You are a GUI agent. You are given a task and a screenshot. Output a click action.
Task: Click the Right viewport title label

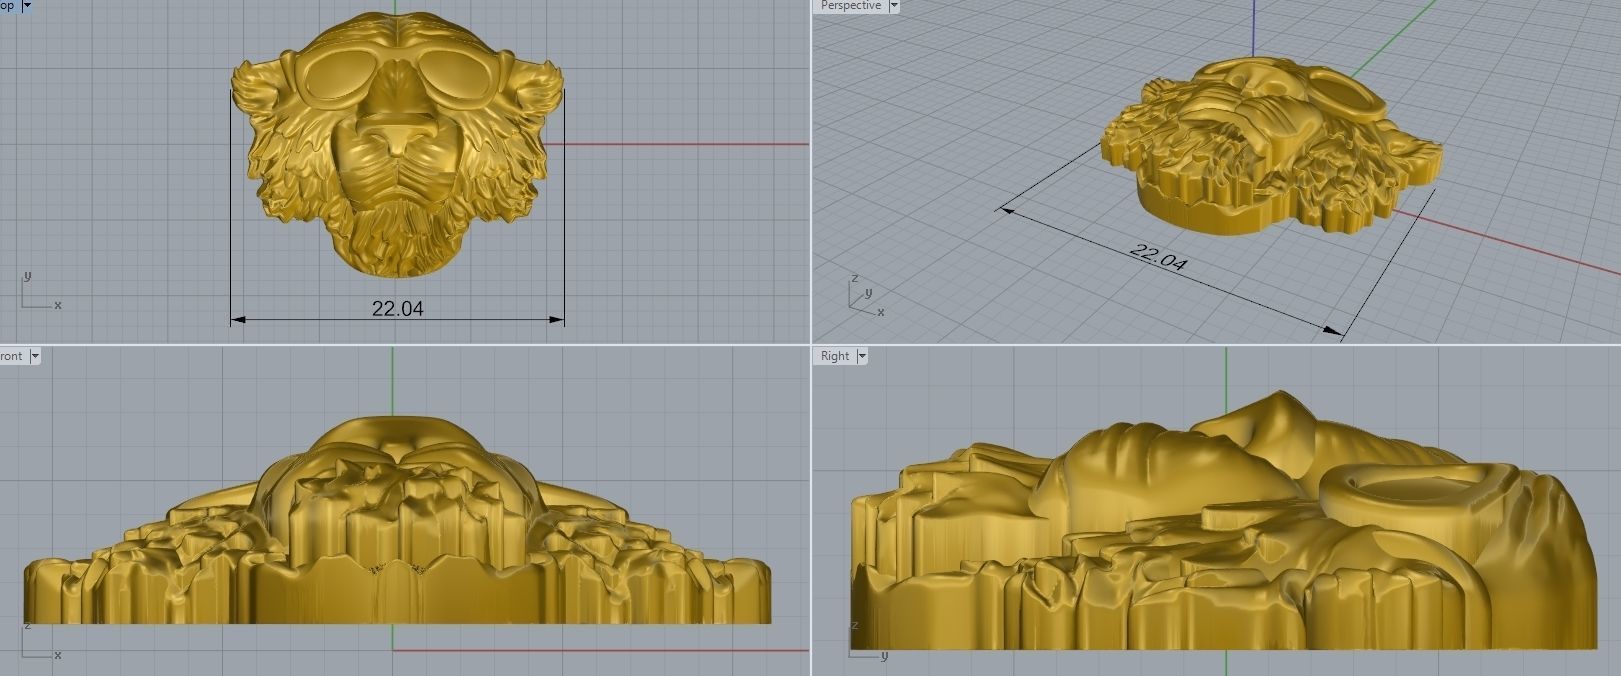tap(835, 356)
